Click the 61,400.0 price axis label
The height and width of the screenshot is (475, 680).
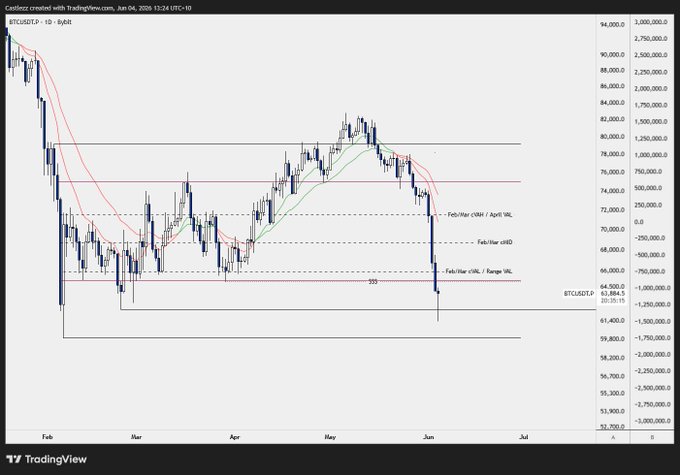pyautogui.click(x=612, y=321)
